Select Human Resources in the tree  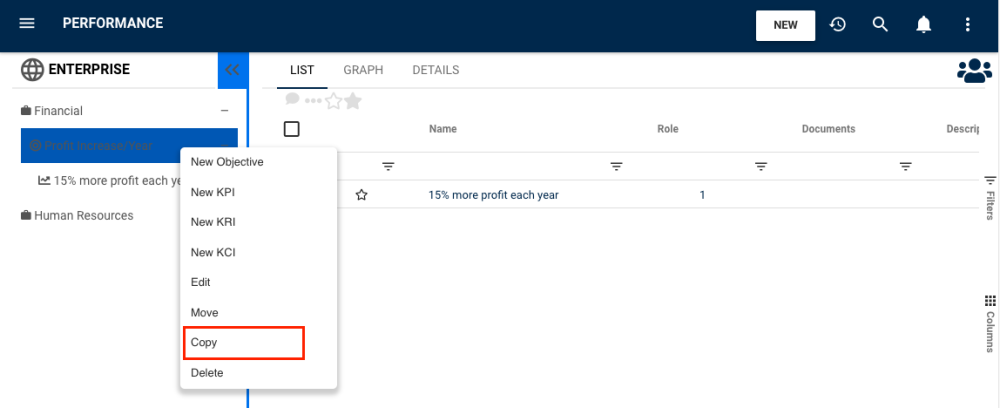click(83, 215)
